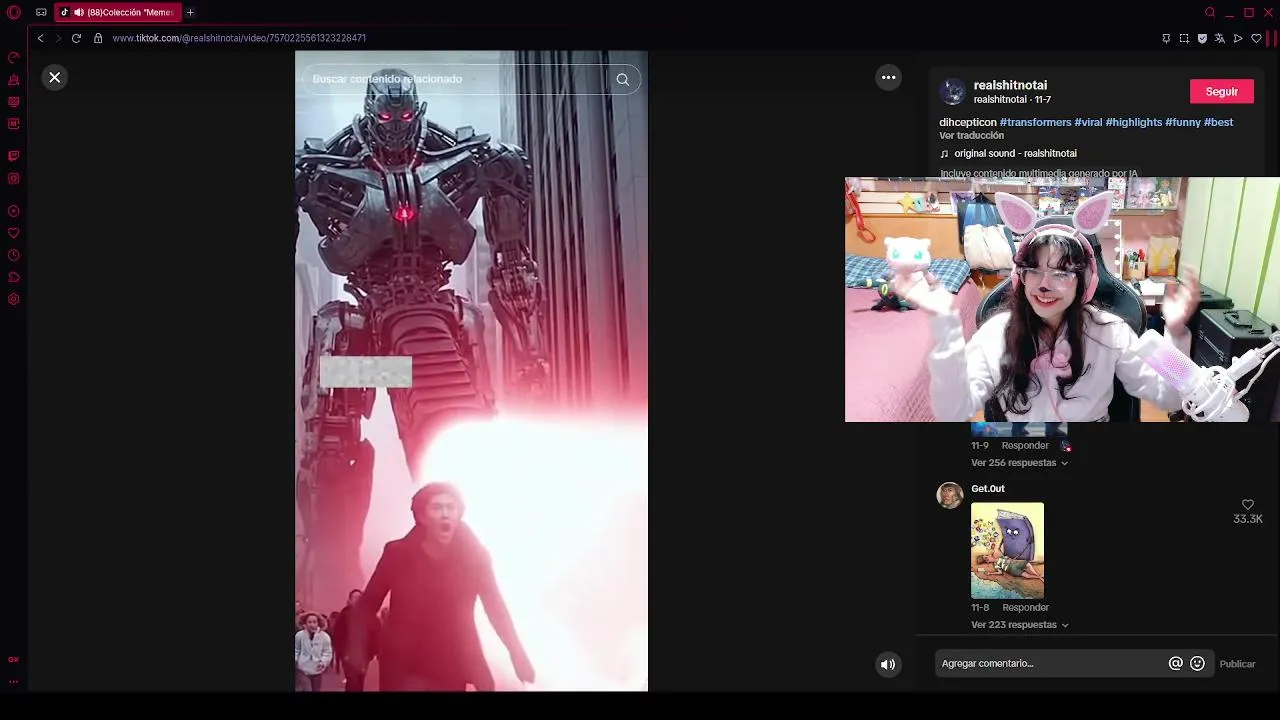View site security lock info
Screen dimensions: 1280x720
tap(98, 38)
